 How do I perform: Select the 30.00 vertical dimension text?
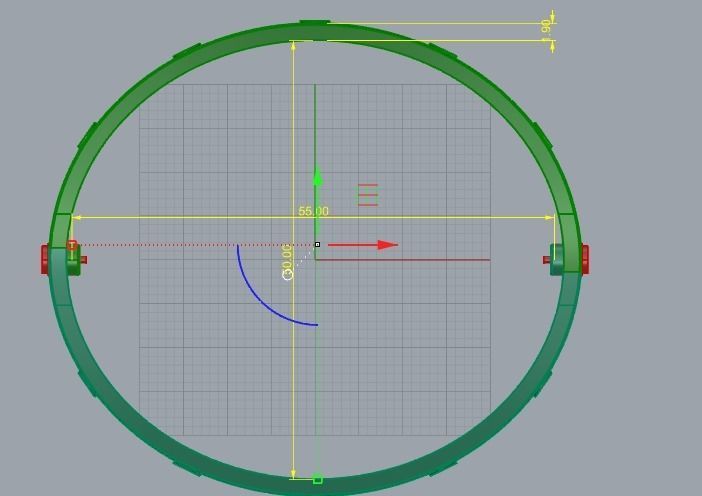click(x=287, y=258)
